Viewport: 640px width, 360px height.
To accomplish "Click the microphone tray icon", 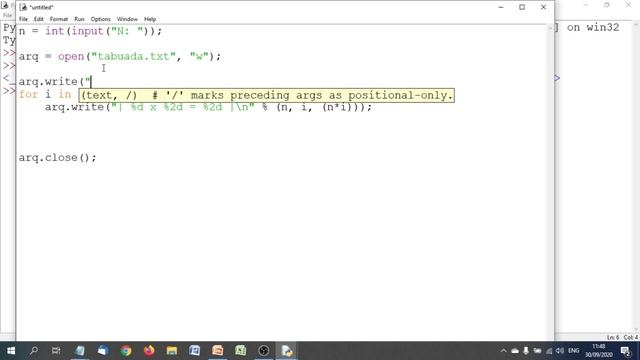I will 526,351.
